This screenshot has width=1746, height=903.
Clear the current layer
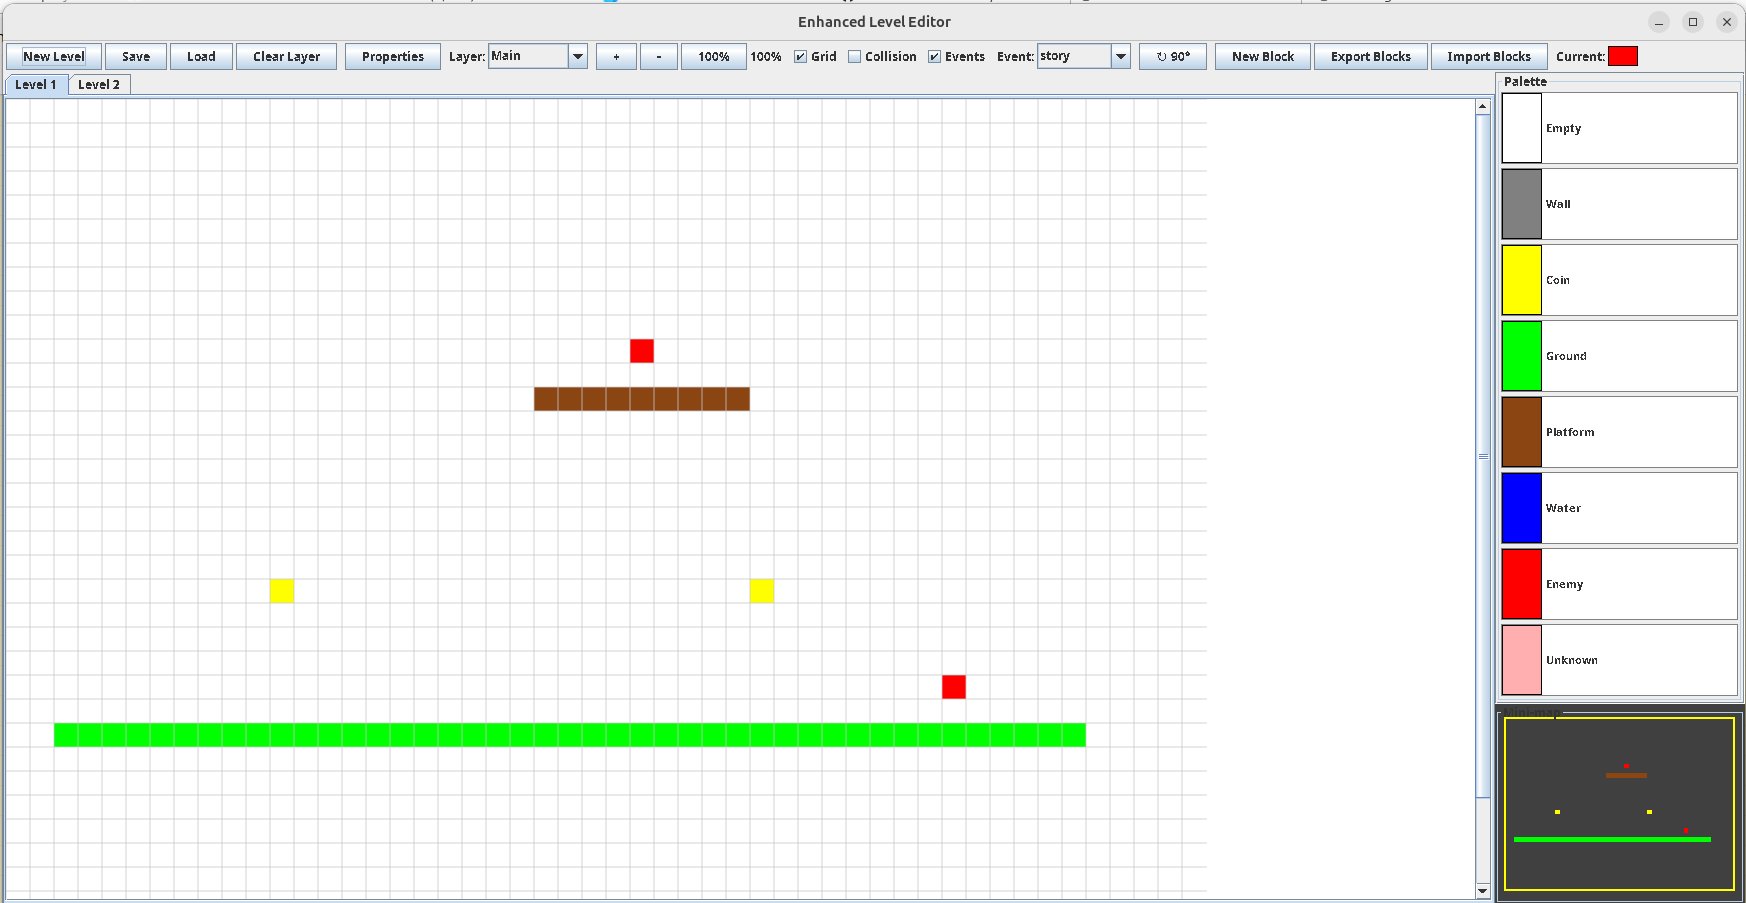[287, 57]
